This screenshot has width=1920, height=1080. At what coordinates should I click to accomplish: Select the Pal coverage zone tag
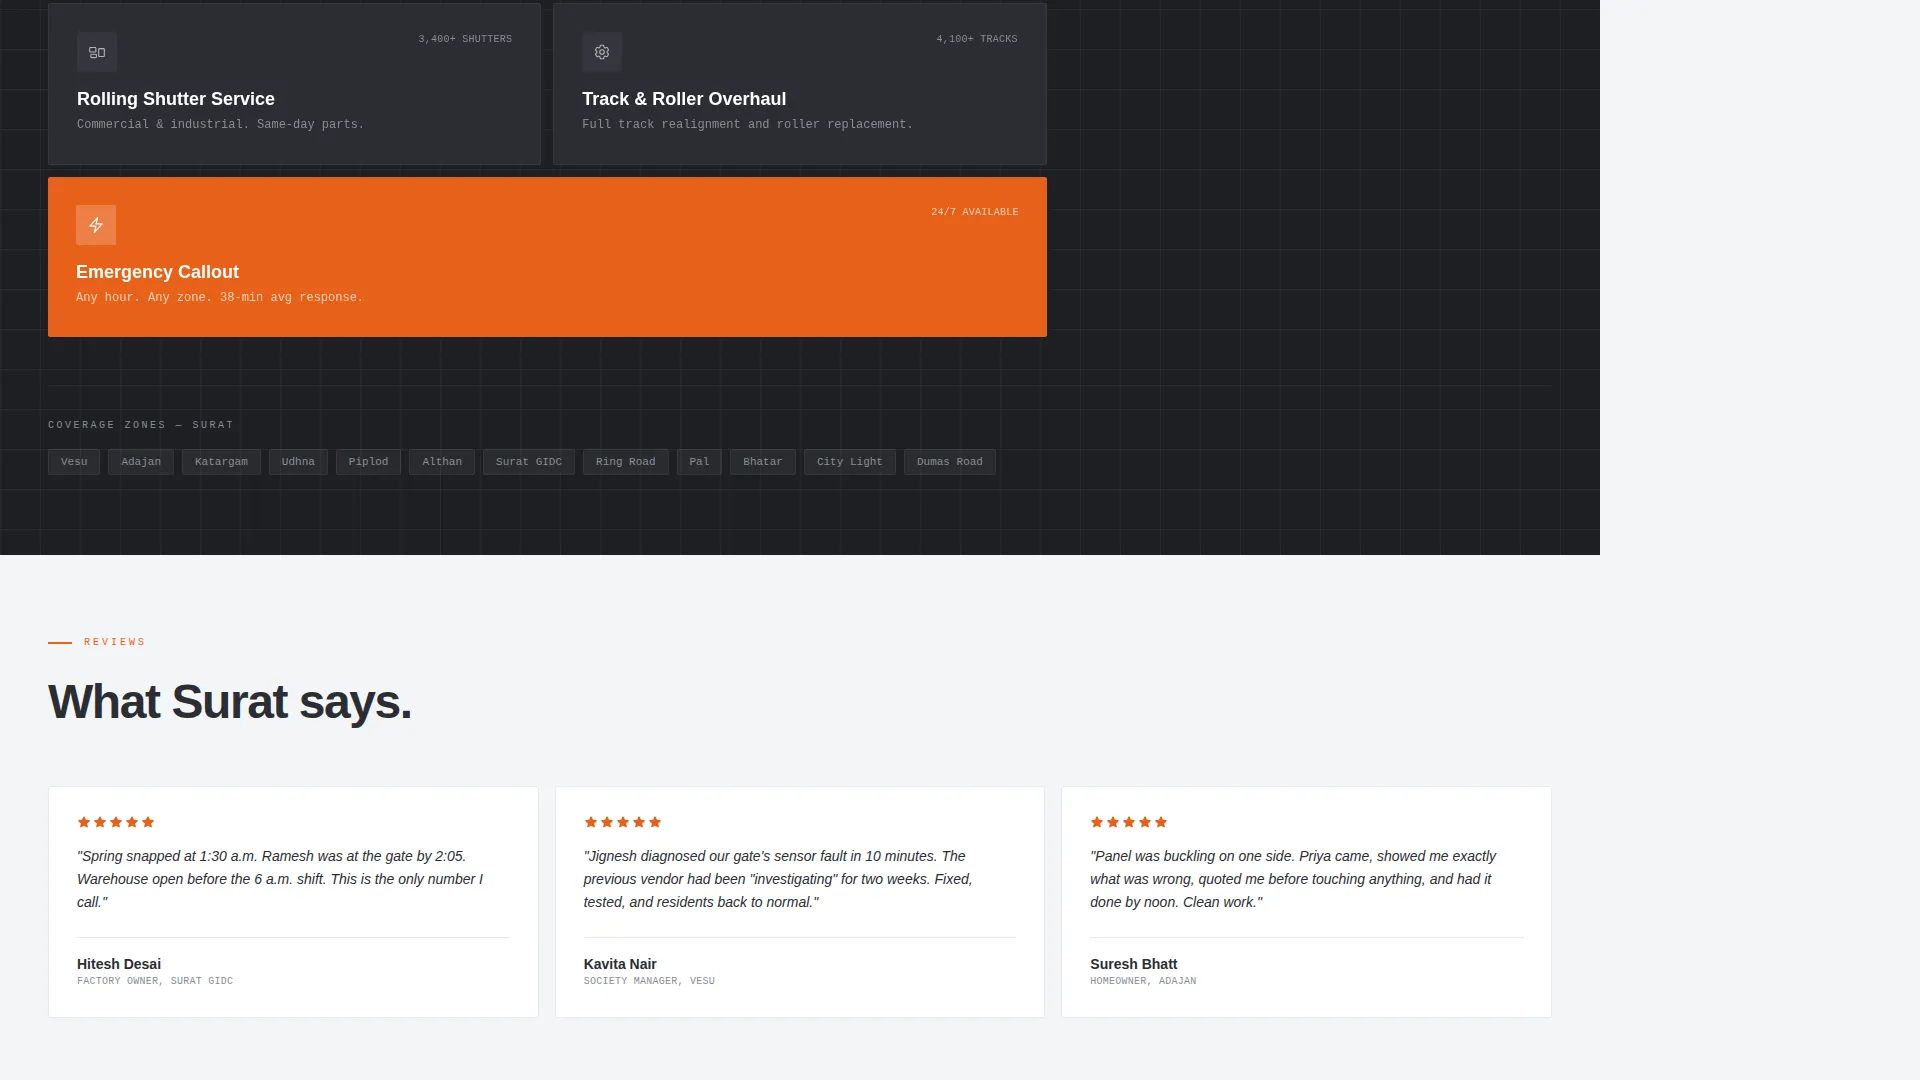click(699, 462)
